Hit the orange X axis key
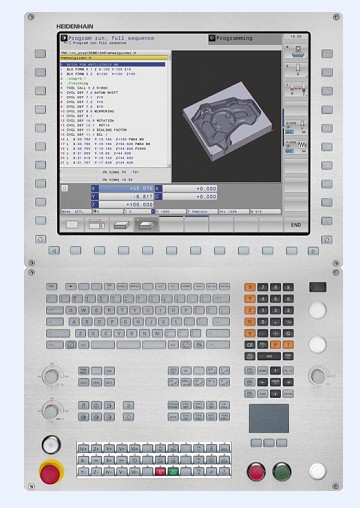The image size is (360, 508). [x=250, y=287]
